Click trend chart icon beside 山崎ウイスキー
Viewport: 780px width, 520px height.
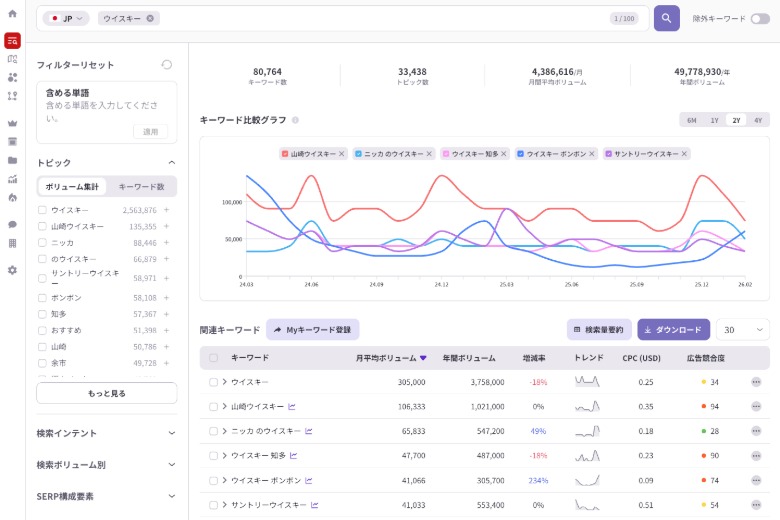292,407
